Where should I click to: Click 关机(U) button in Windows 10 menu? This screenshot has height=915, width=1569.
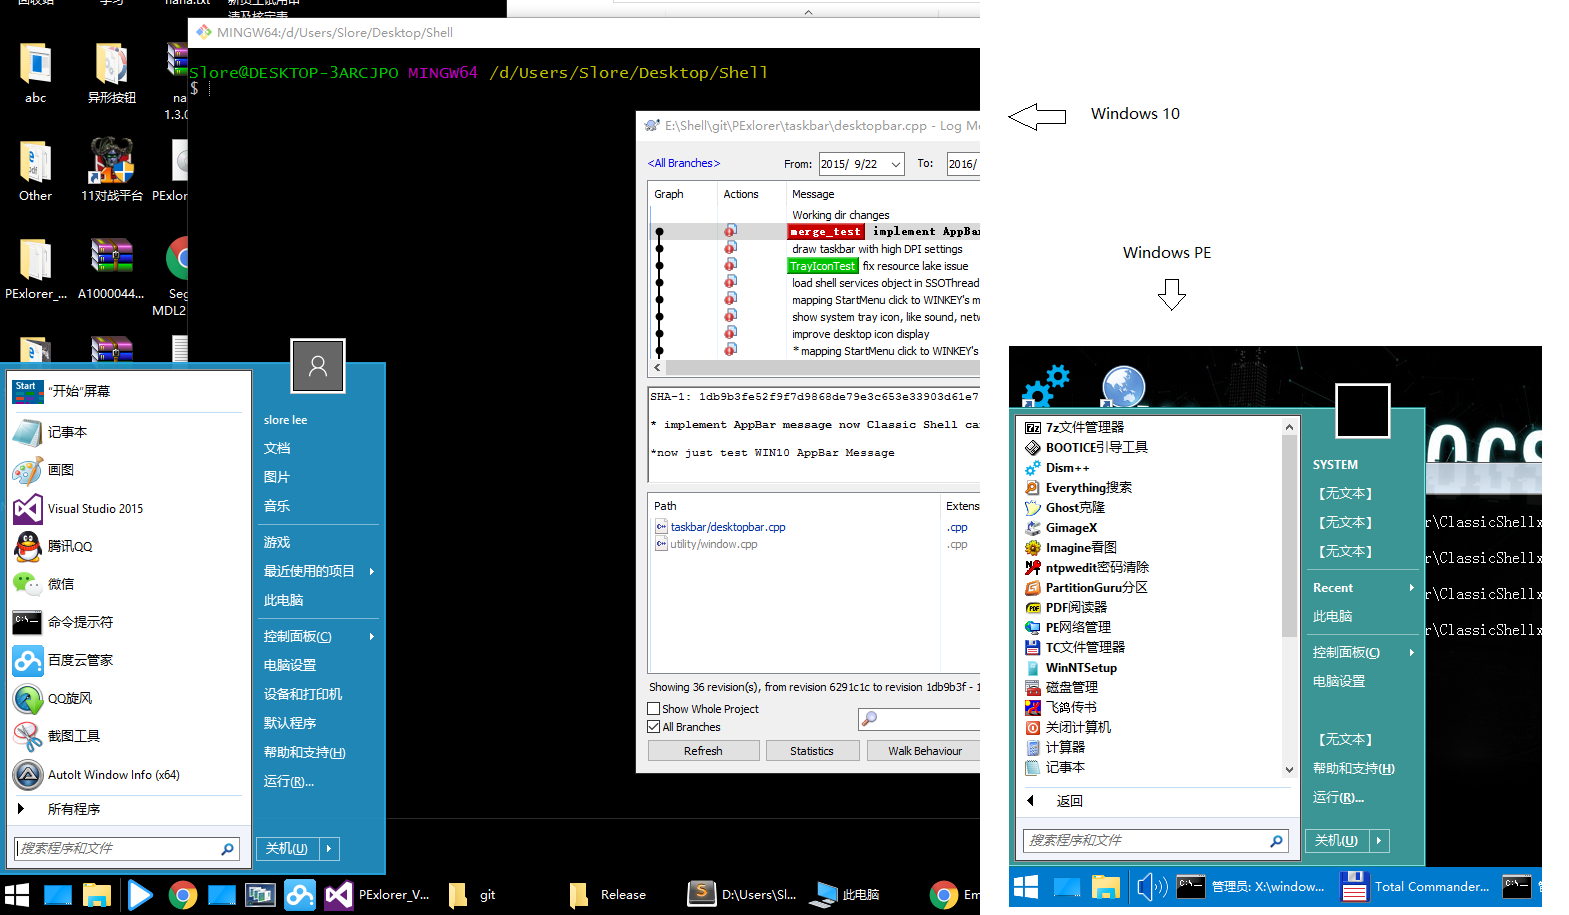[287, 849]
